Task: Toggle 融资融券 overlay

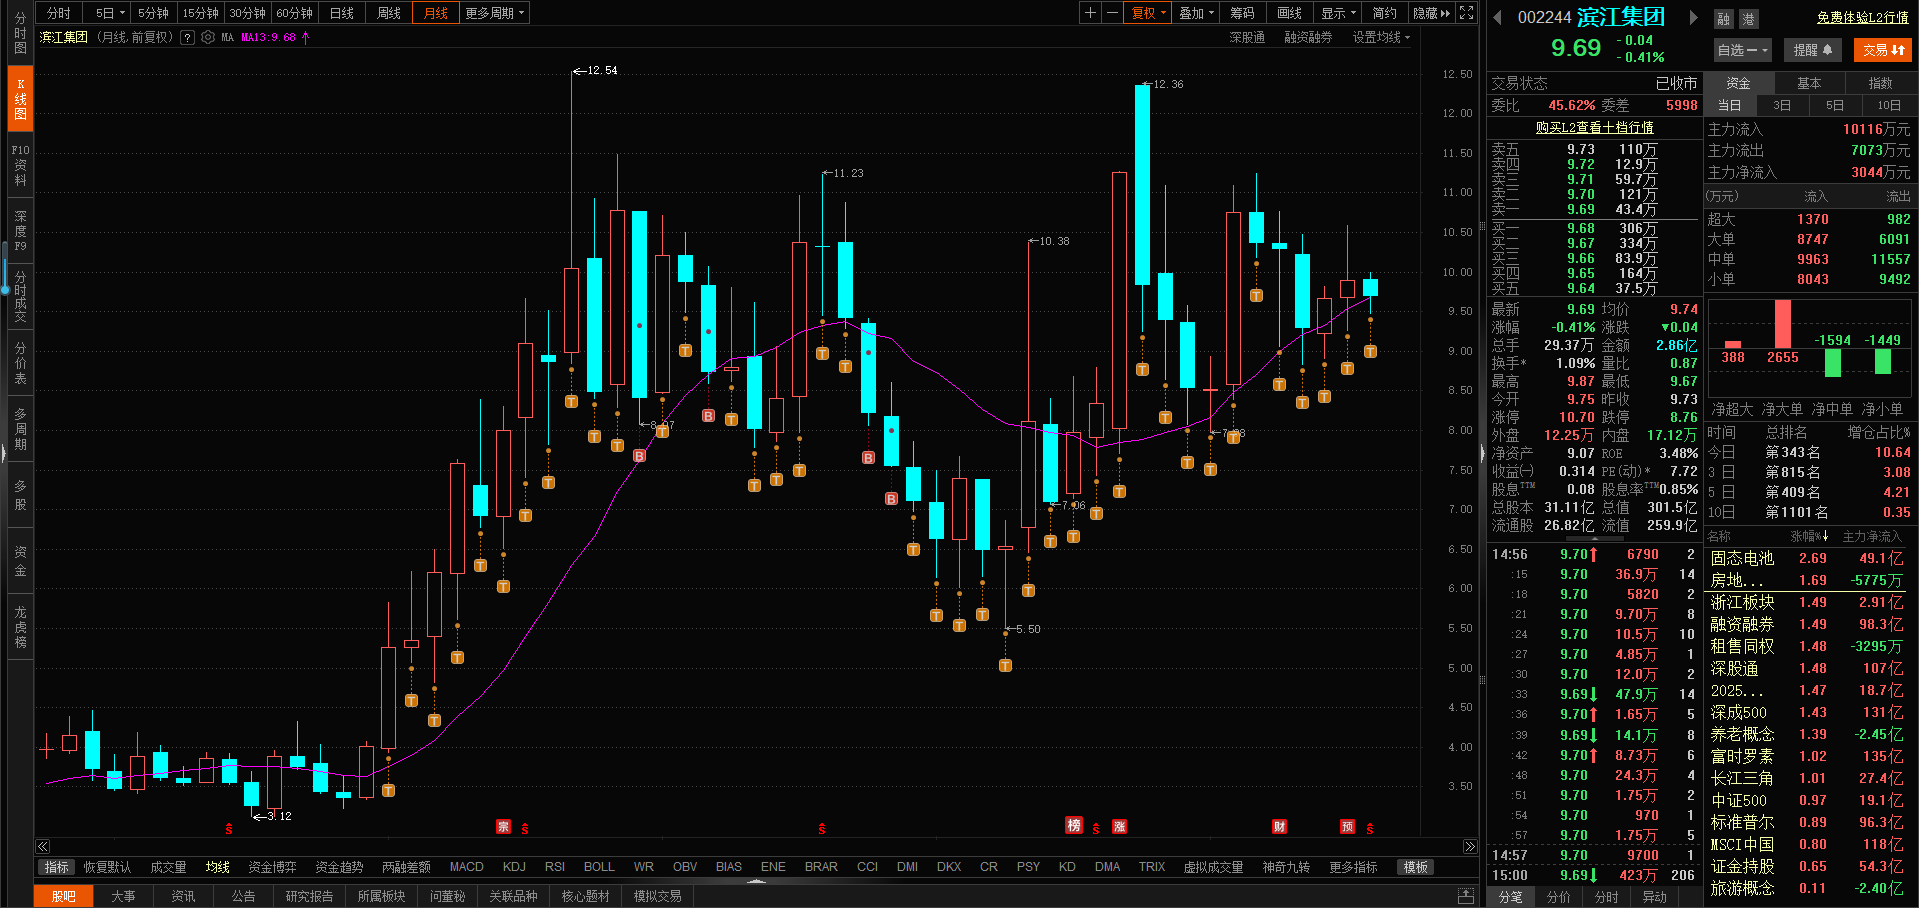Action: pyautogui.click(x=1308, y=37)
